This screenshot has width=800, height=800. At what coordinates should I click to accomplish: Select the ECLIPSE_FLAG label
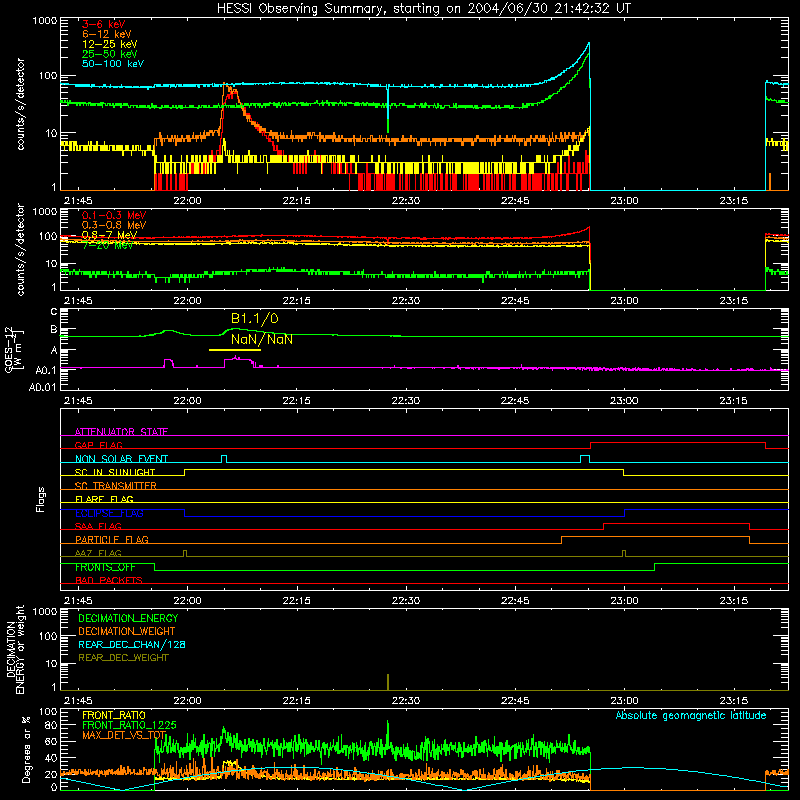[x=109, y=513]
